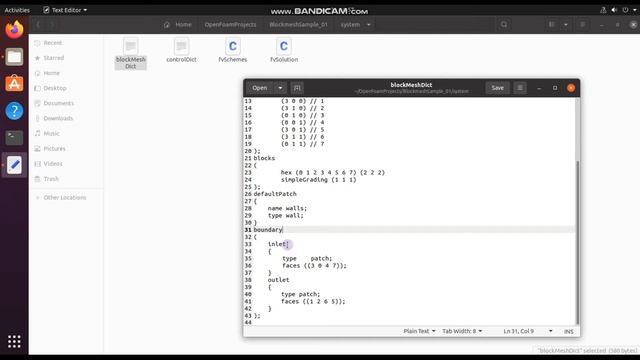The width and height of the screenshot is (640, 360).
Task: Click Files search icon
Action: point(504,24)
